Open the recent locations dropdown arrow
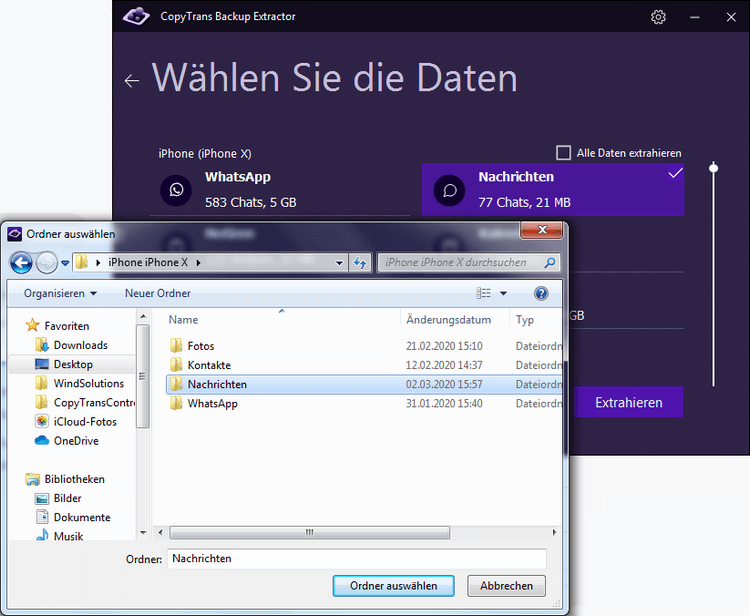The height and width of the screenshot is (616, 750). (x=65, y=263)
